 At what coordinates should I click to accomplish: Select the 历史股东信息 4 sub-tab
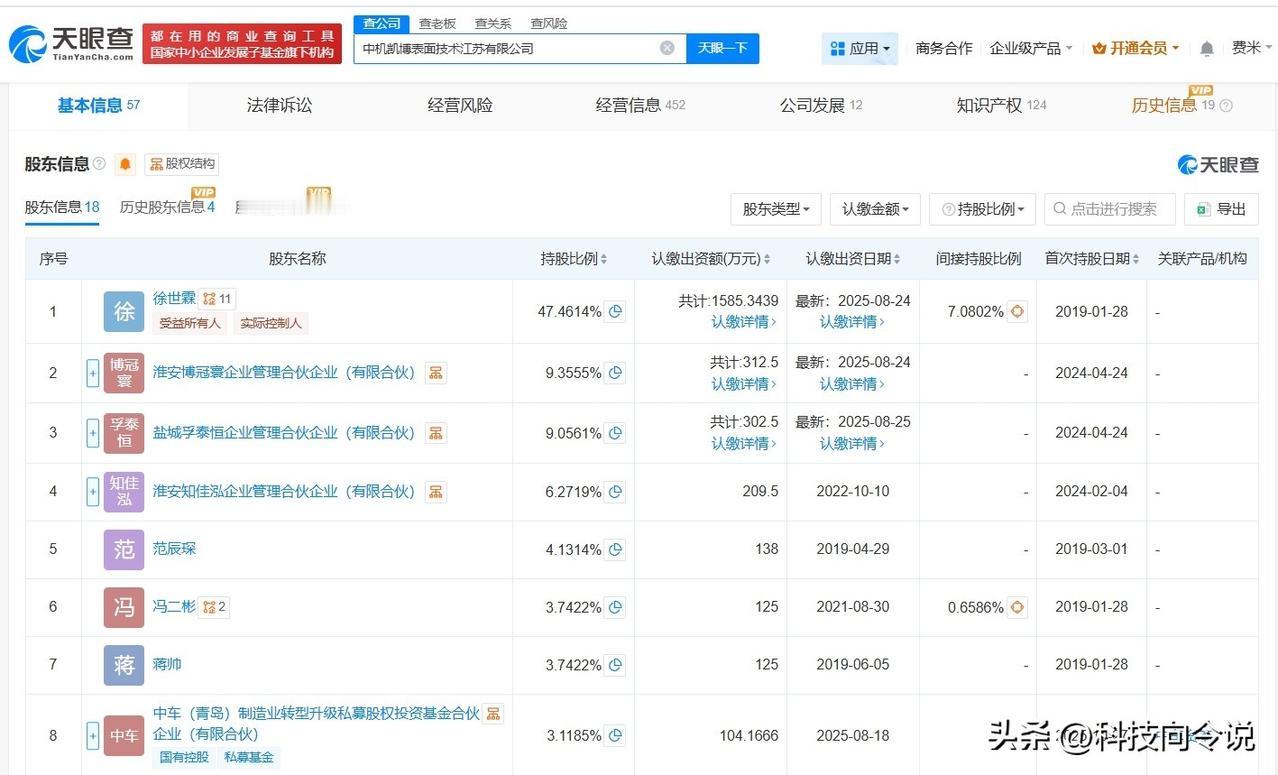pos(167,207)
